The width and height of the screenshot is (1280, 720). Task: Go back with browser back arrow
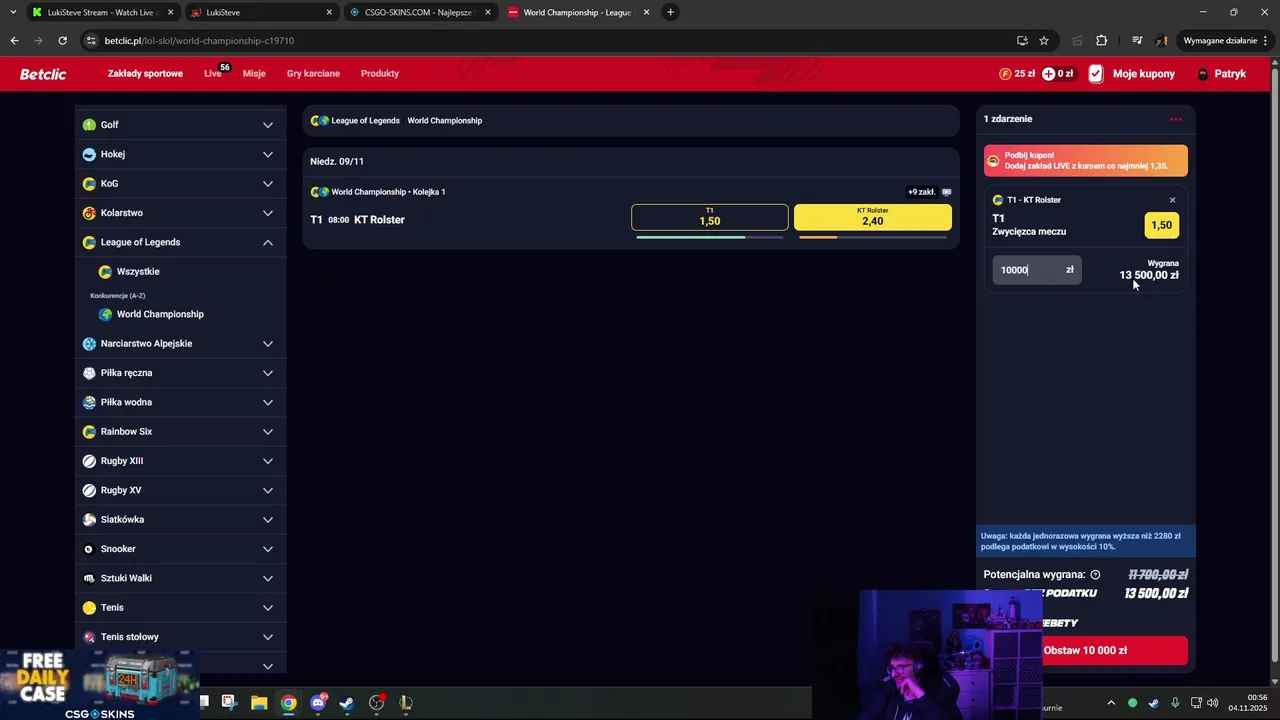14,41
